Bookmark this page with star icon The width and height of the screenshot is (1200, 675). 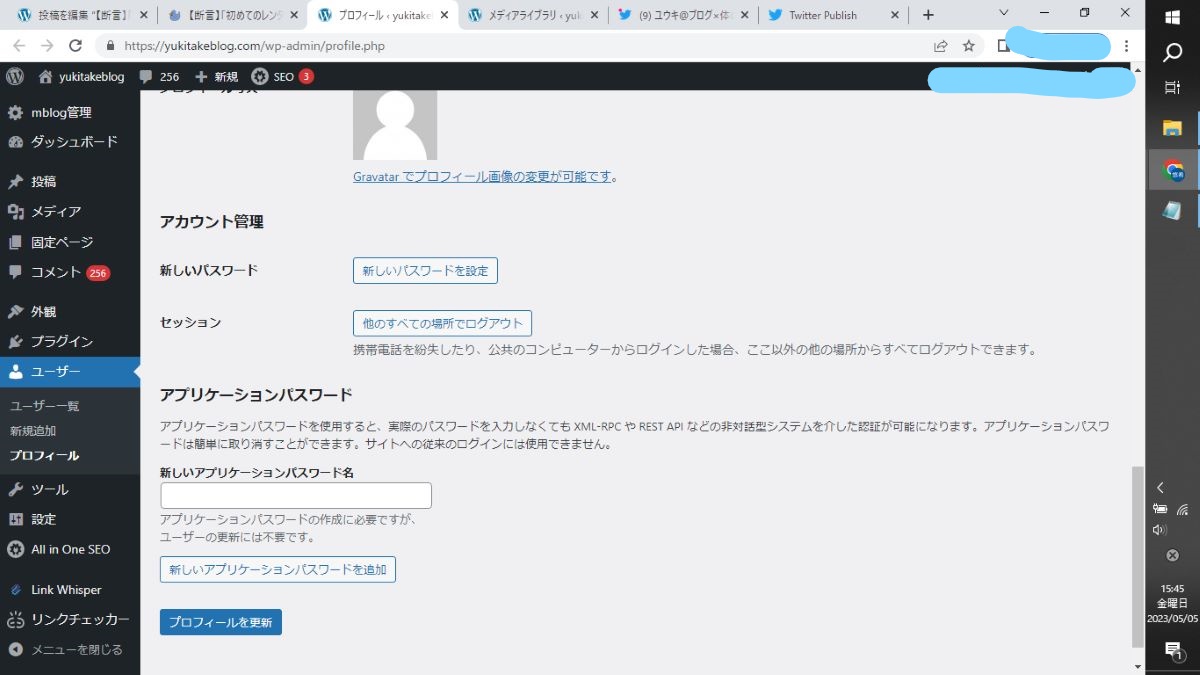pyautogui.click(x=969, y=46)
